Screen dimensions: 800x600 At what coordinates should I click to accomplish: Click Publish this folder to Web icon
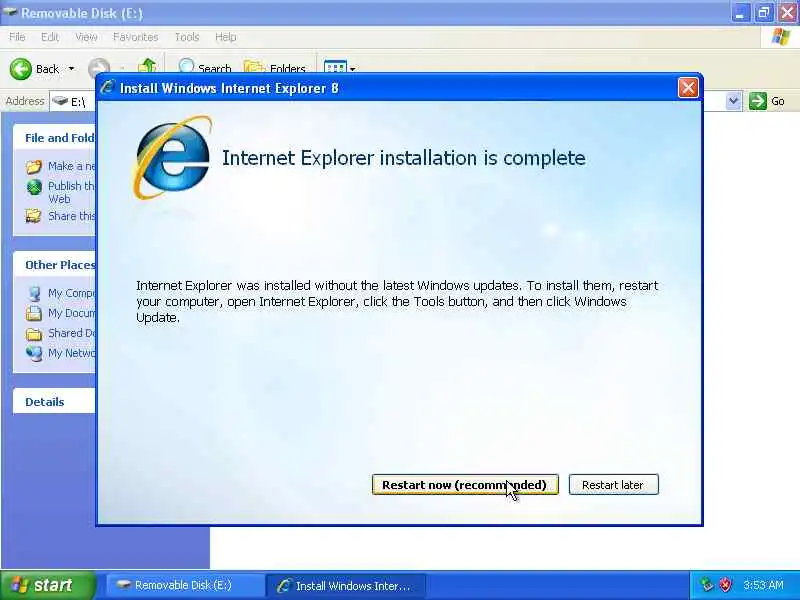tap(34, 187)
